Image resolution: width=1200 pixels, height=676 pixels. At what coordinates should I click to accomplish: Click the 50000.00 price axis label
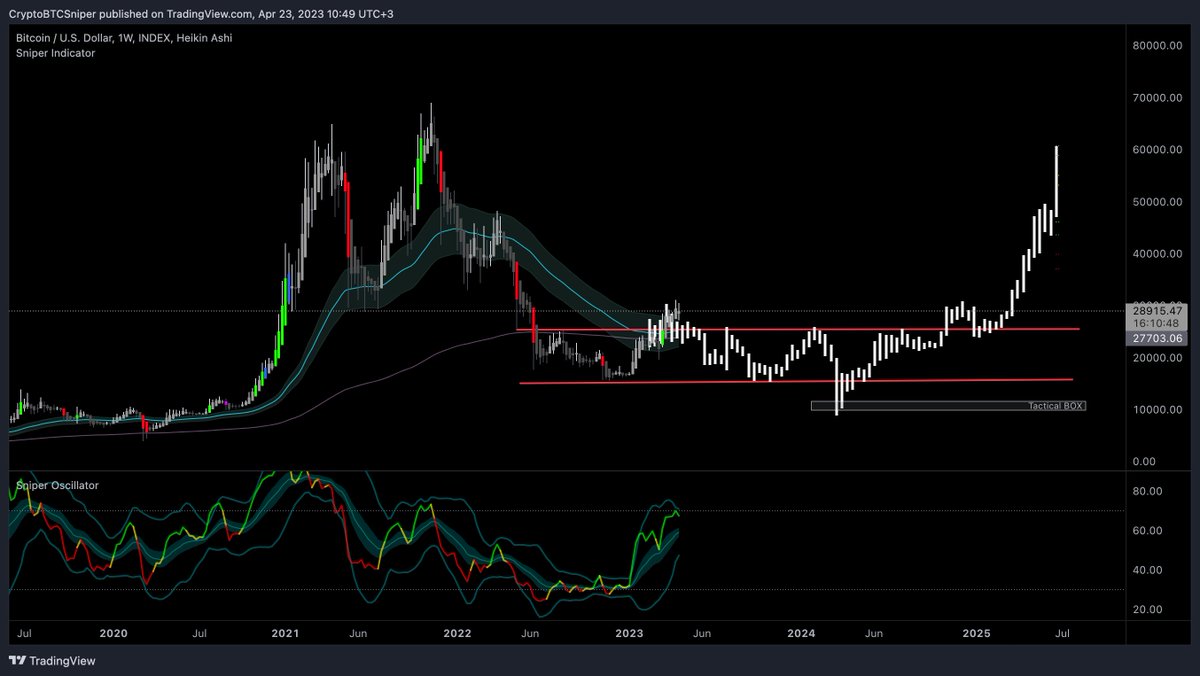pyautogui.click(x=1158, y=202)
